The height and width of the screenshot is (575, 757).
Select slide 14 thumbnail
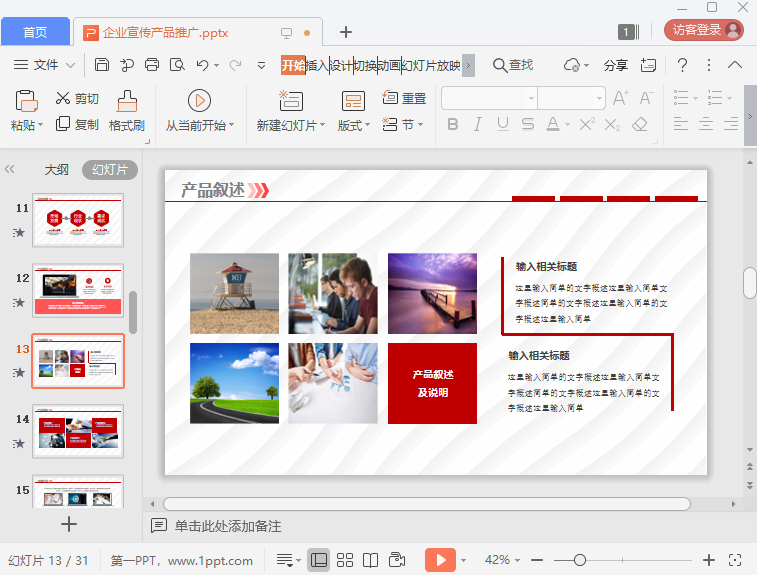tap(78, 431)
